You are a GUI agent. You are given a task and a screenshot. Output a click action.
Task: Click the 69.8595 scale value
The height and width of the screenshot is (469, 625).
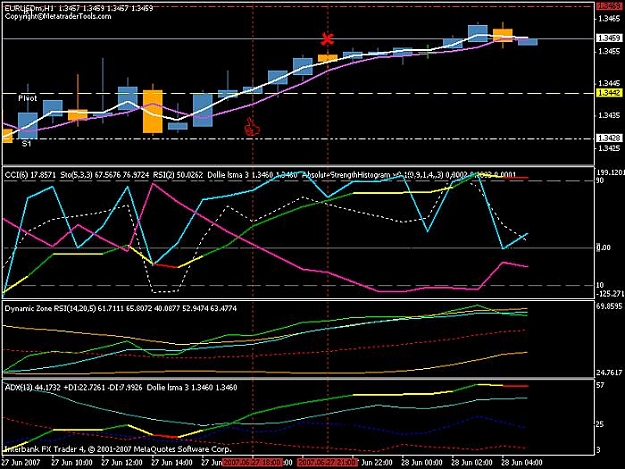(609, 306)
